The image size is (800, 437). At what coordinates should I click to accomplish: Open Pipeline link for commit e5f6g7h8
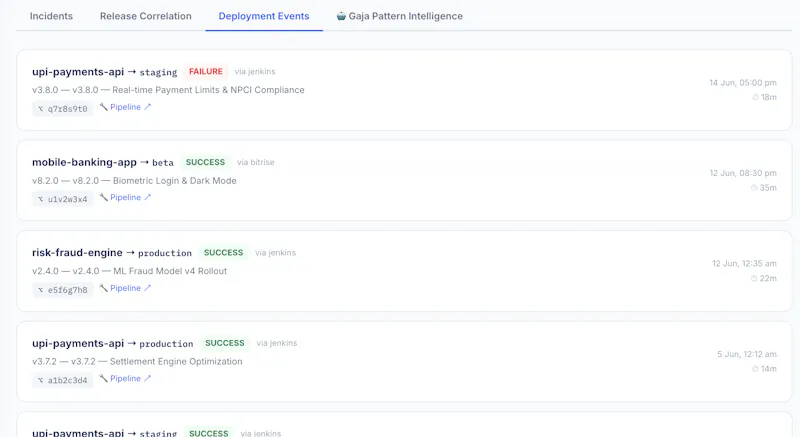(126, 288)
